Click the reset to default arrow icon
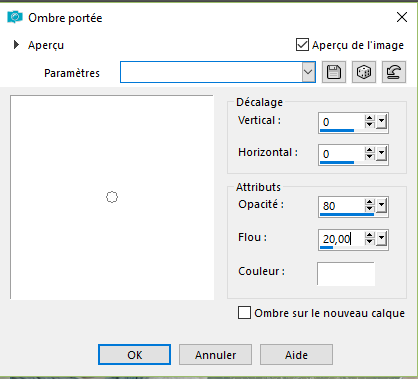 pos(394,72)
